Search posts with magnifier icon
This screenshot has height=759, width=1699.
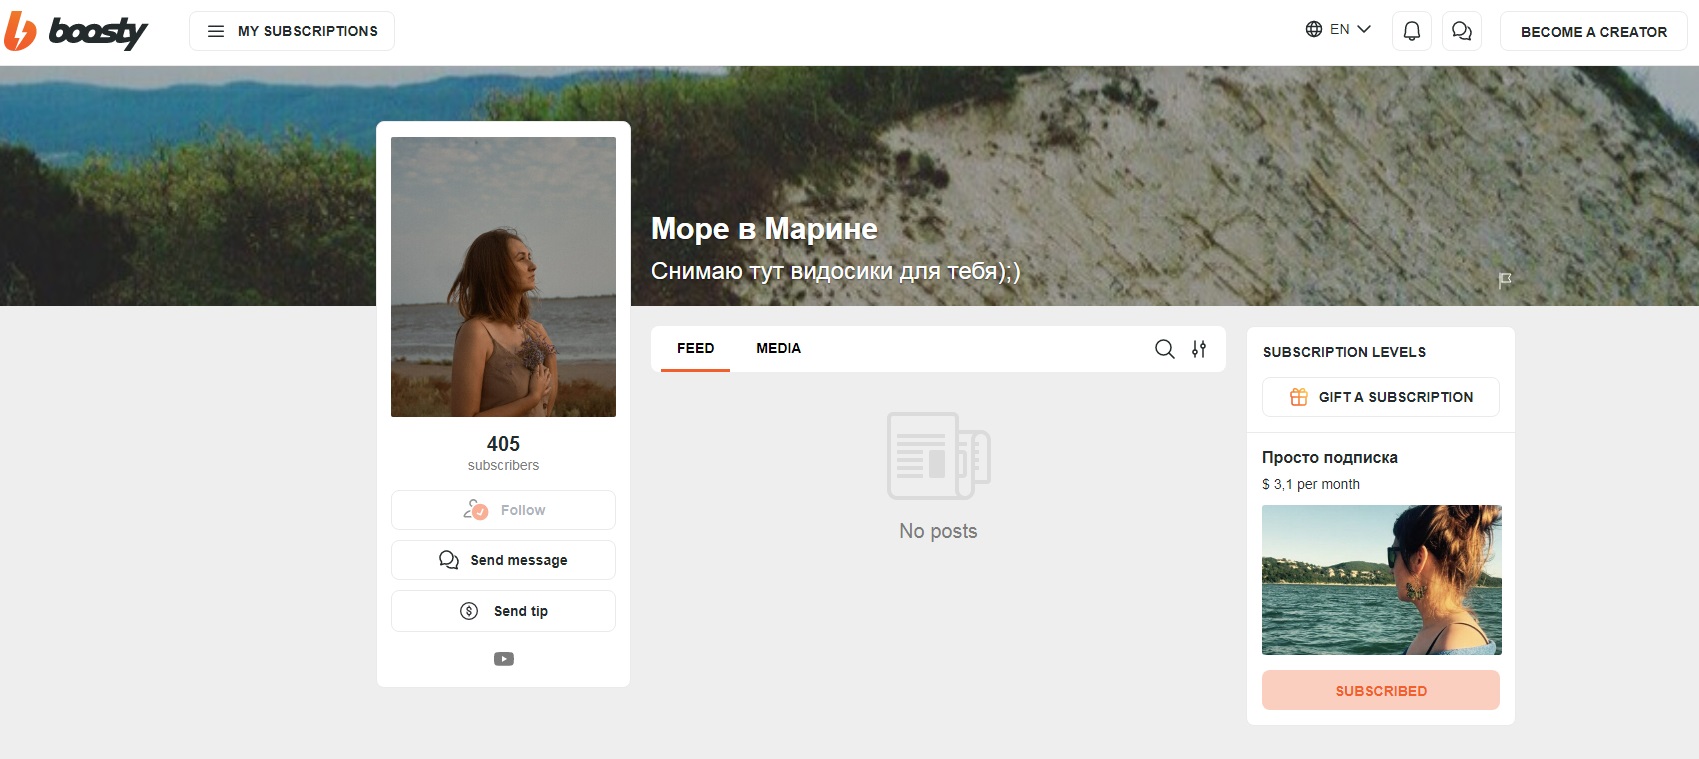(1165, 349)
